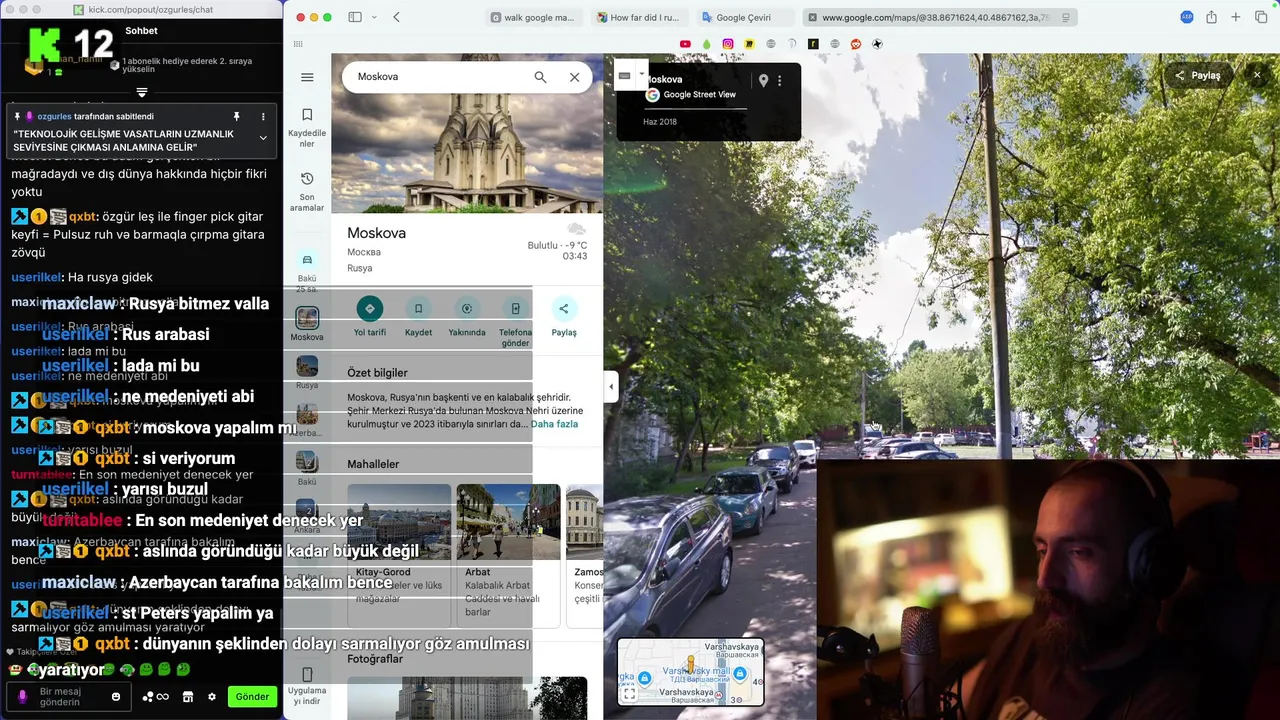Open the three-dot menu in Street View card
The image size is (1280, 720).
(780, 81)
